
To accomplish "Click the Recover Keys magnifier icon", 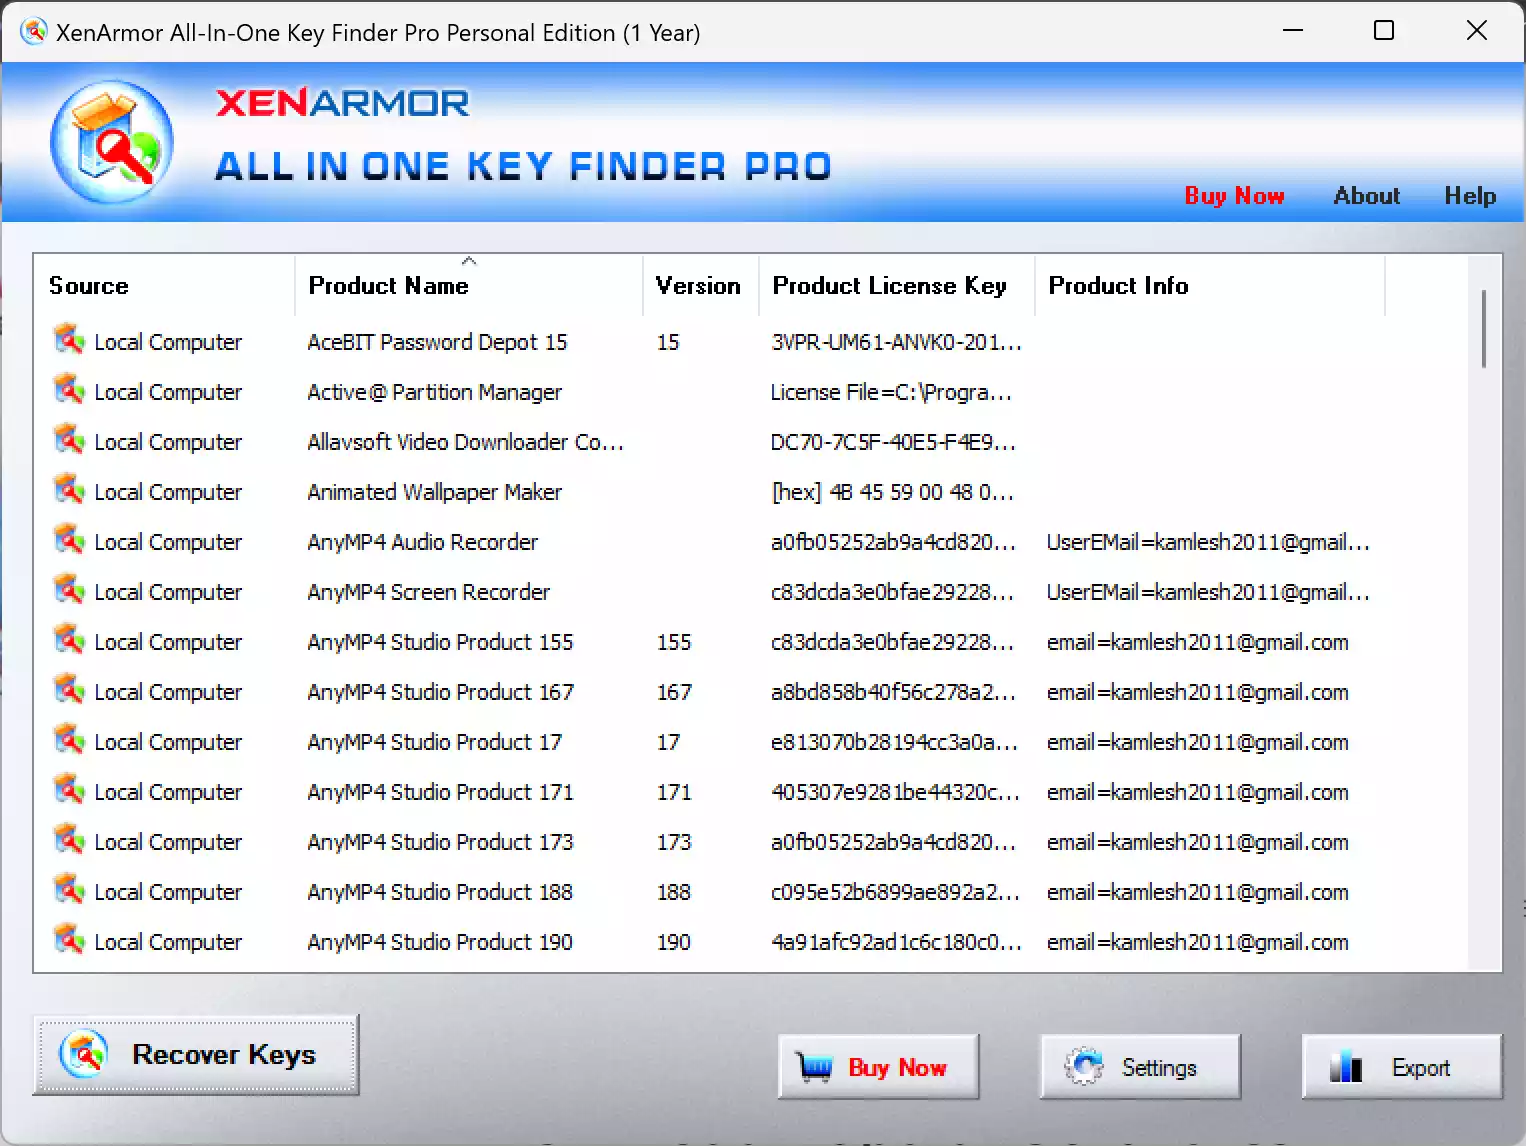I will point(83,1055).
